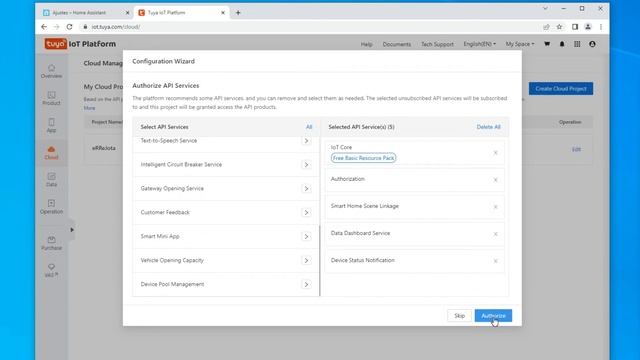Viewport: 640px width, 360px height.
Task: Add Text-to-Speech Service with its arrow
Action: point(306,141)
